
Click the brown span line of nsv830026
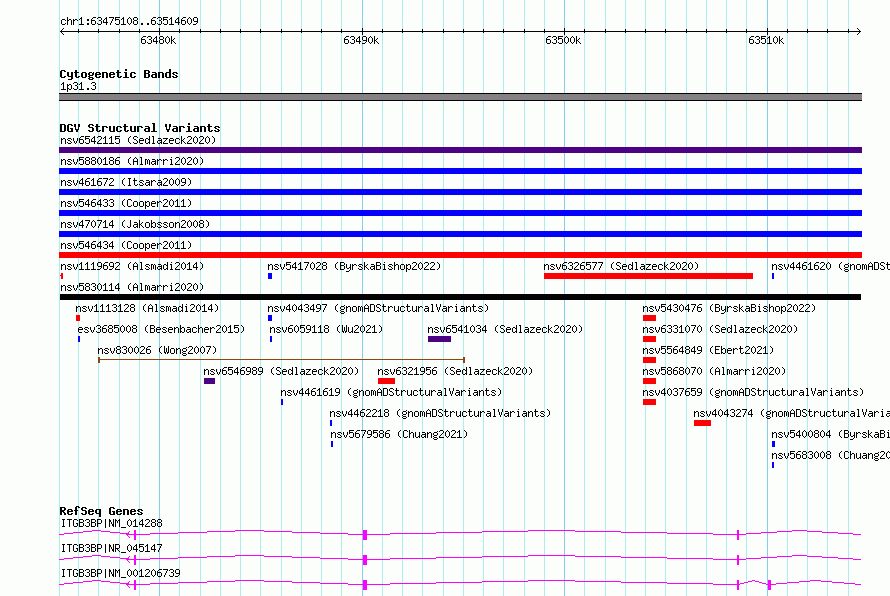click(x=282, y=360)
